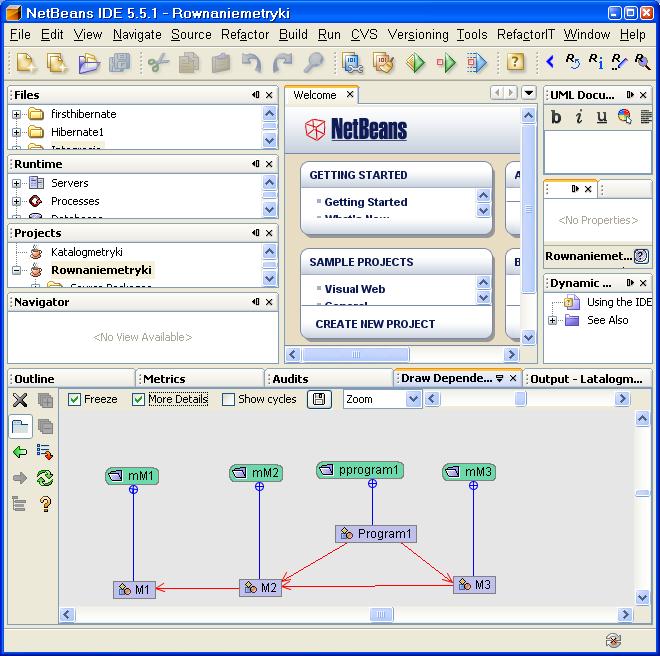Expand the firsthibernate folder node
Image resolution: width=660 pixels, height=656 pixels.
16,114
